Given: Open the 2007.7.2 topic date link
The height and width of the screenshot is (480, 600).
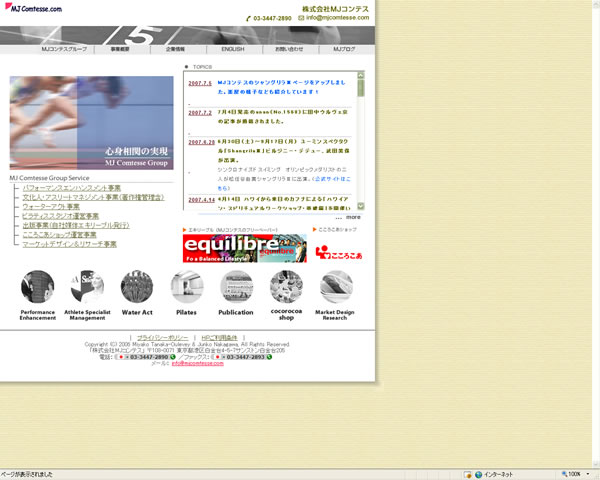Looking at the screenshot, I should [x=200, y=113].
